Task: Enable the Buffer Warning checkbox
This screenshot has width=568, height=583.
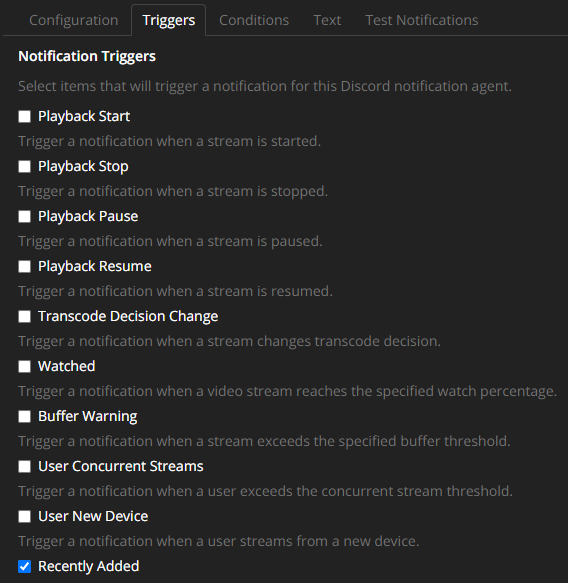Action: (25, 416)
